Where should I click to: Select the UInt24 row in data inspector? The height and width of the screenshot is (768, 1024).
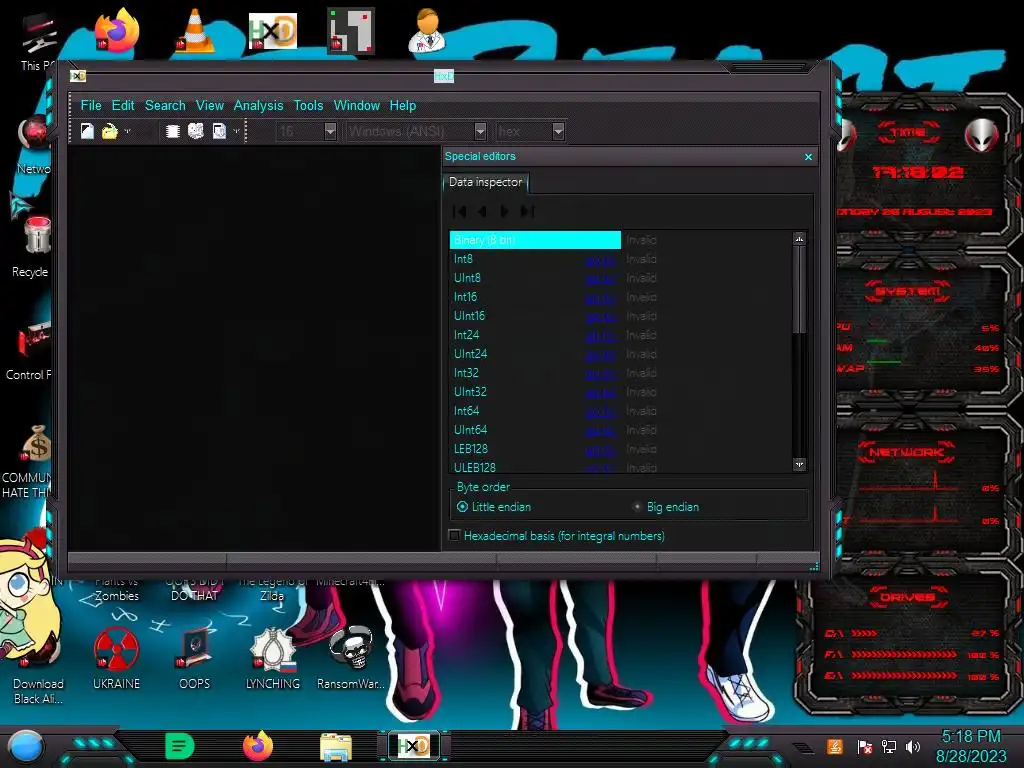[620, 354]
